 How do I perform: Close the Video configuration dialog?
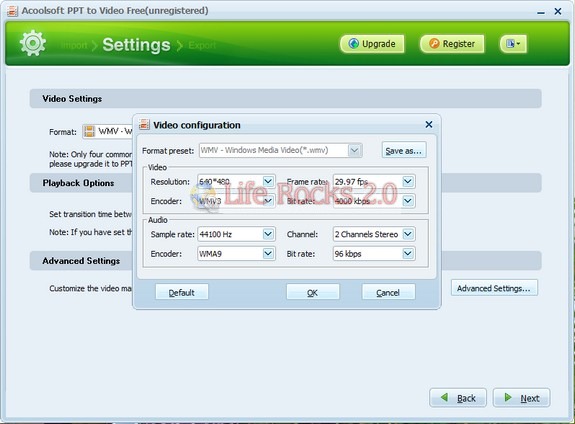point(429,125)
